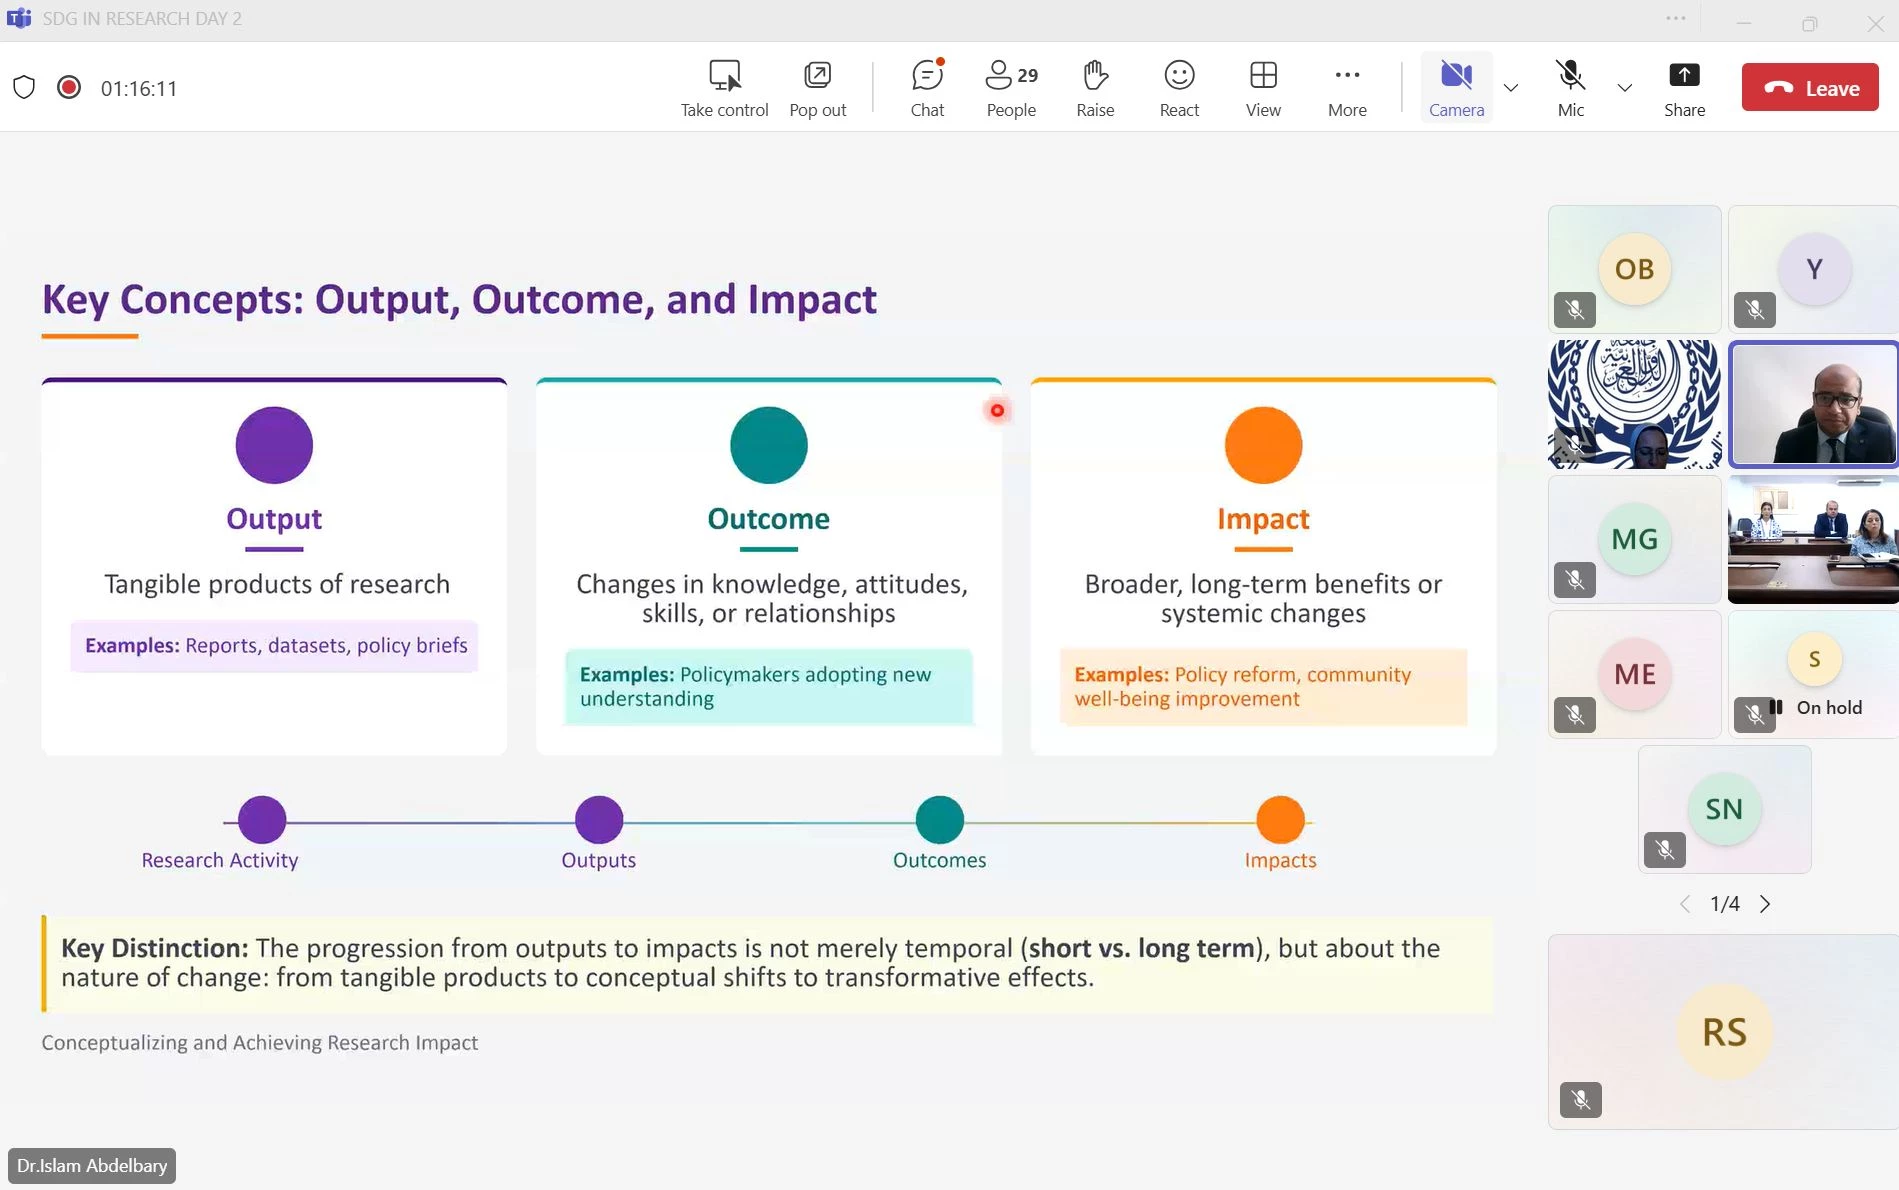The image size is (1899, 1190).
Task: Expand mic options dropdown arrow
Action: click(1625, 88)
